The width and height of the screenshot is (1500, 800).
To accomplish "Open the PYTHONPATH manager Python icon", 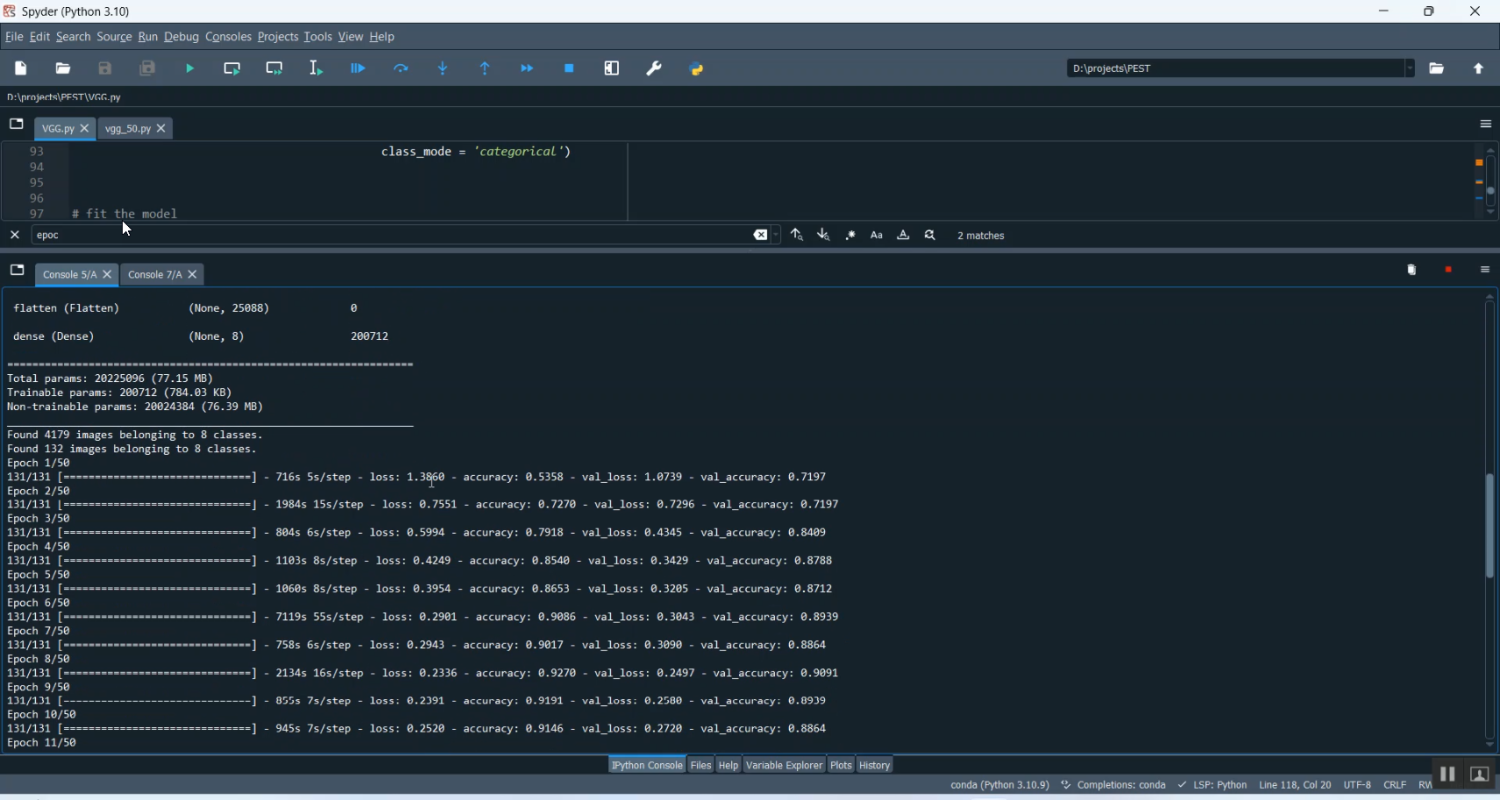I will coord(697,69).
